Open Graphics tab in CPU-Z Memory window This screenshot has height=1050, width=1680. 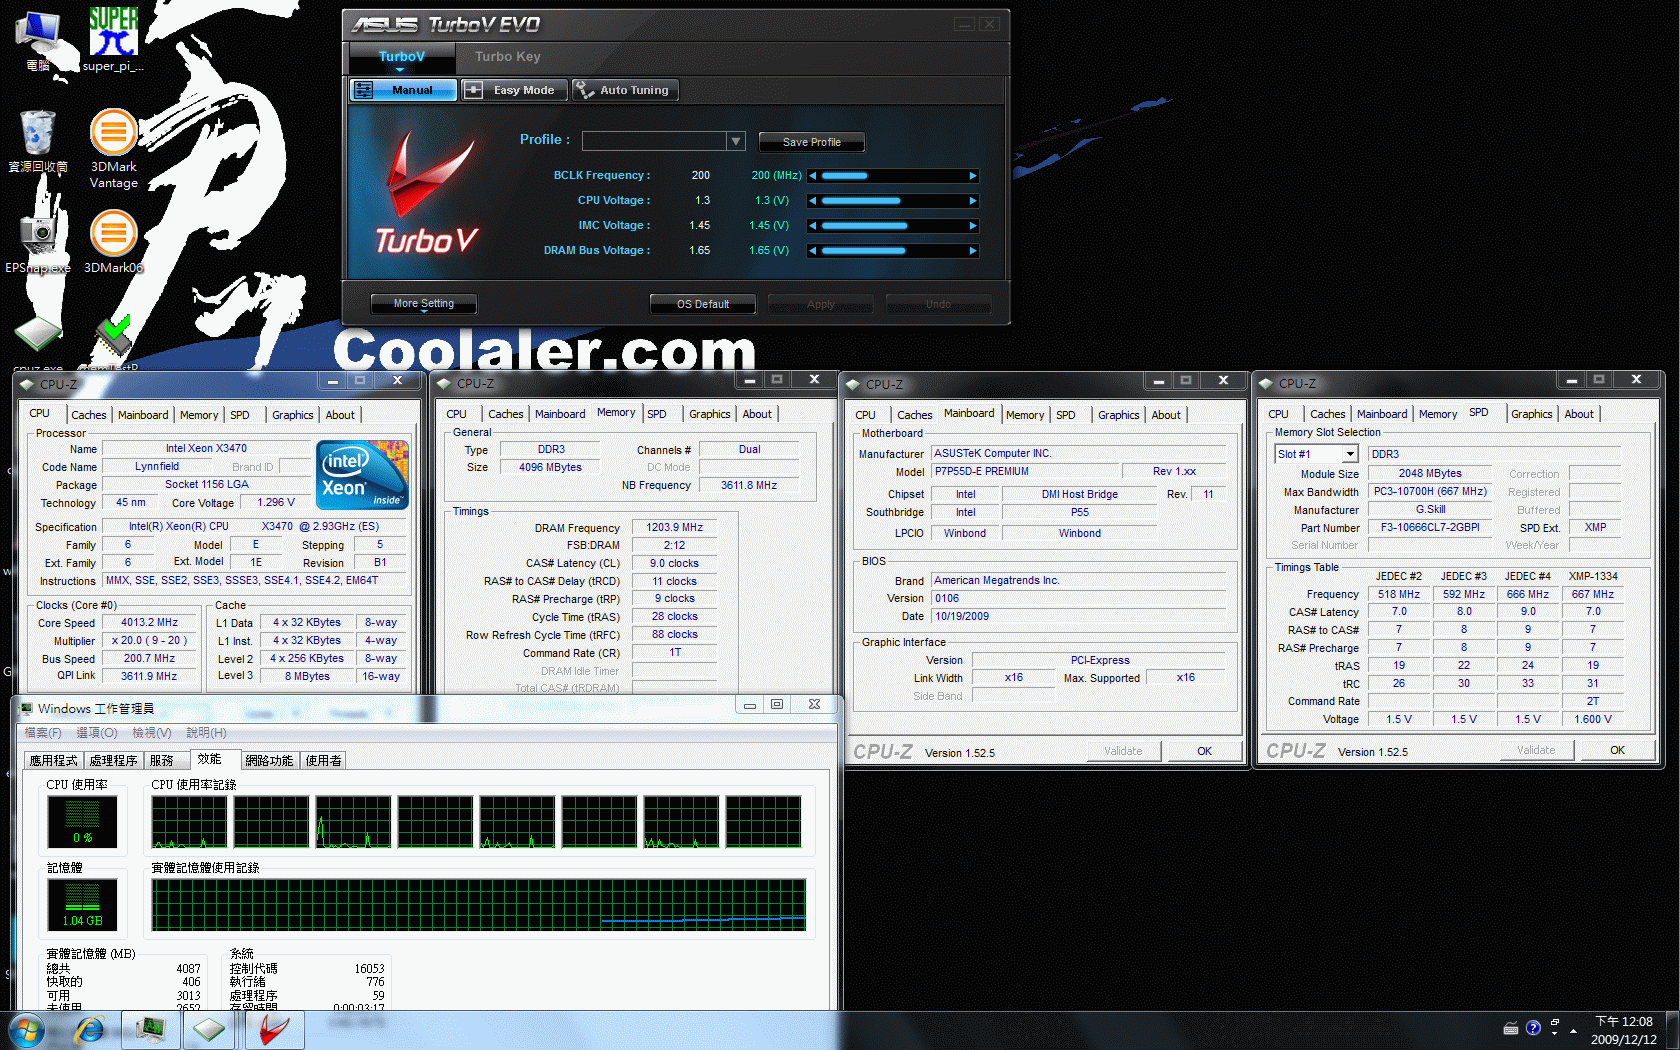coord(709,414)
